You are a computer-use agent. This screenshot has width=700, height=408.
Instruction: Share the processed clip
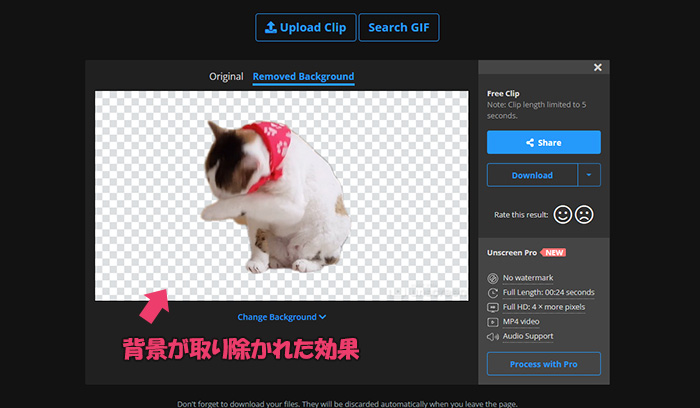click(x=544, y=142)
